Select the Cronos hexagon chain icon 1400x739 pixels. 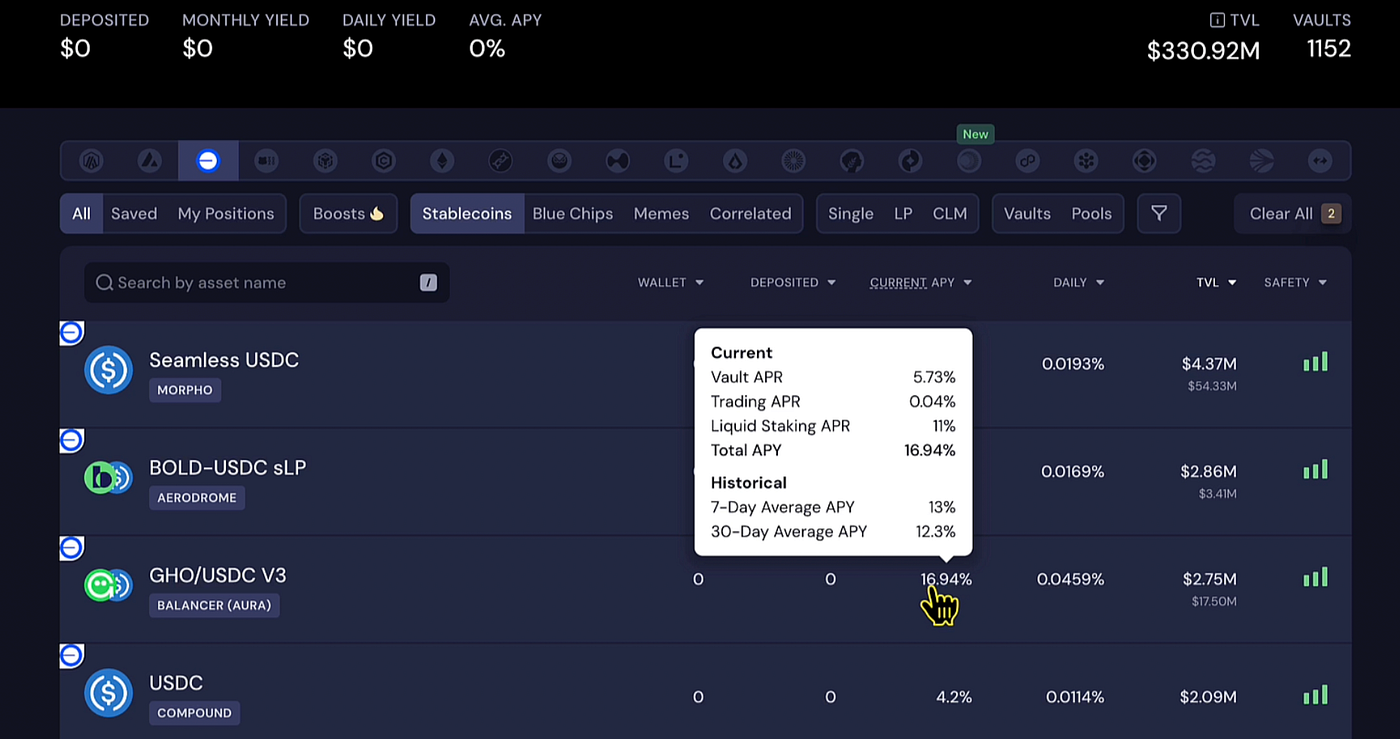click(383, 160)
